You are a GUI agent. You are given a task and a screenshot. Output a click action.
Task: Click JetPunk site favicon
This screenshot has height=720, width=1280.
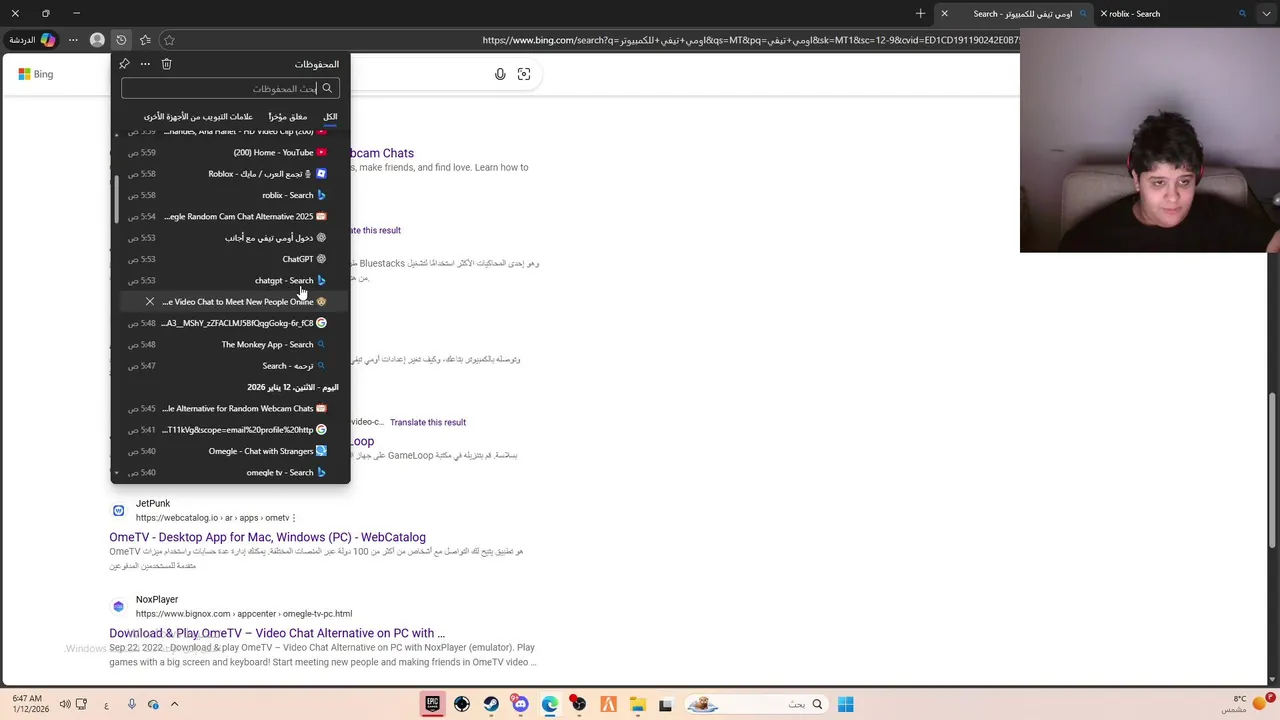118,510
